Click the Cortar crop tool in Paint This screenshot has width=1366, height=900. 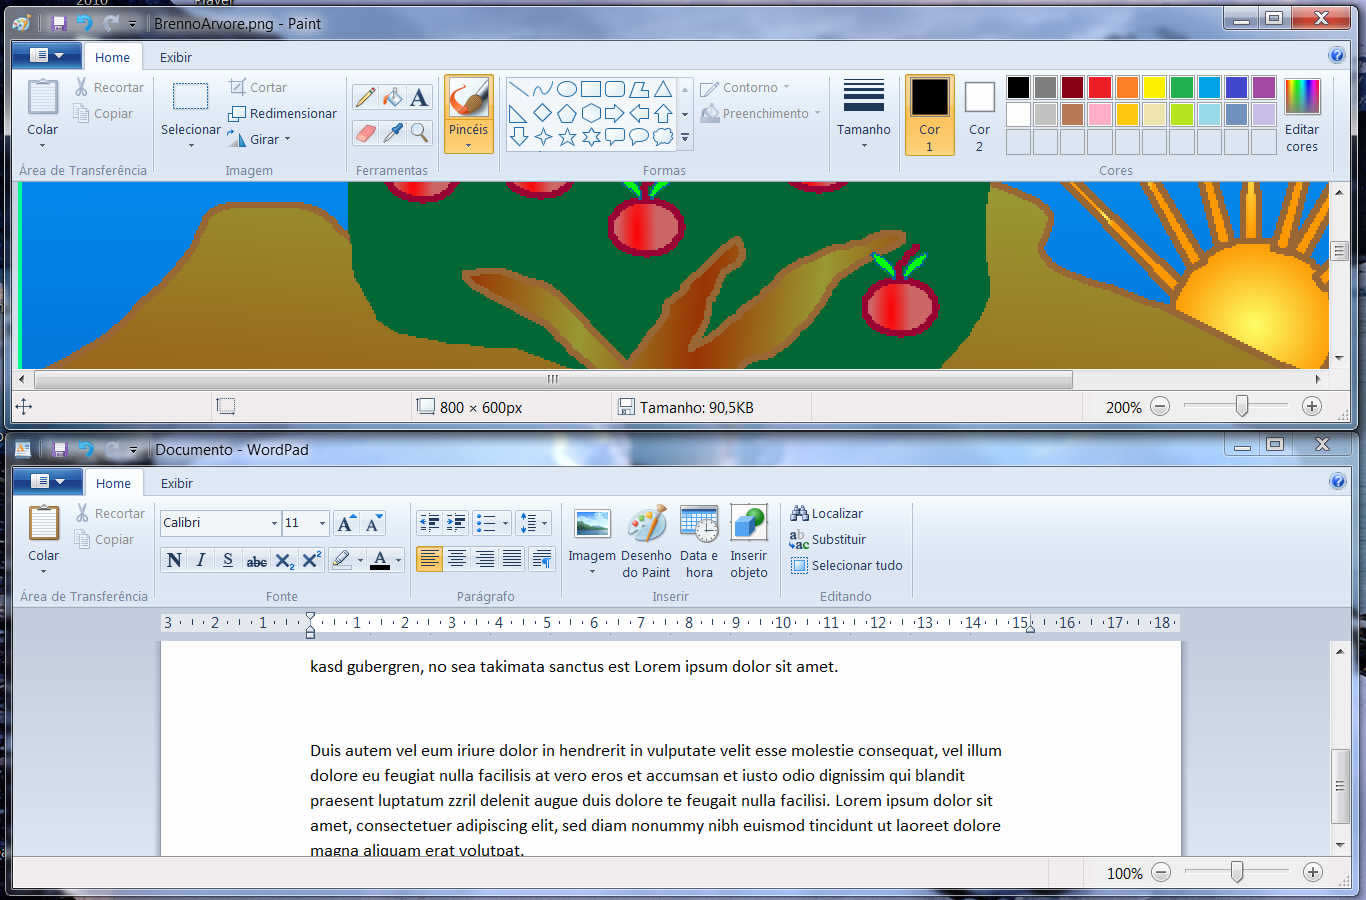258,87
